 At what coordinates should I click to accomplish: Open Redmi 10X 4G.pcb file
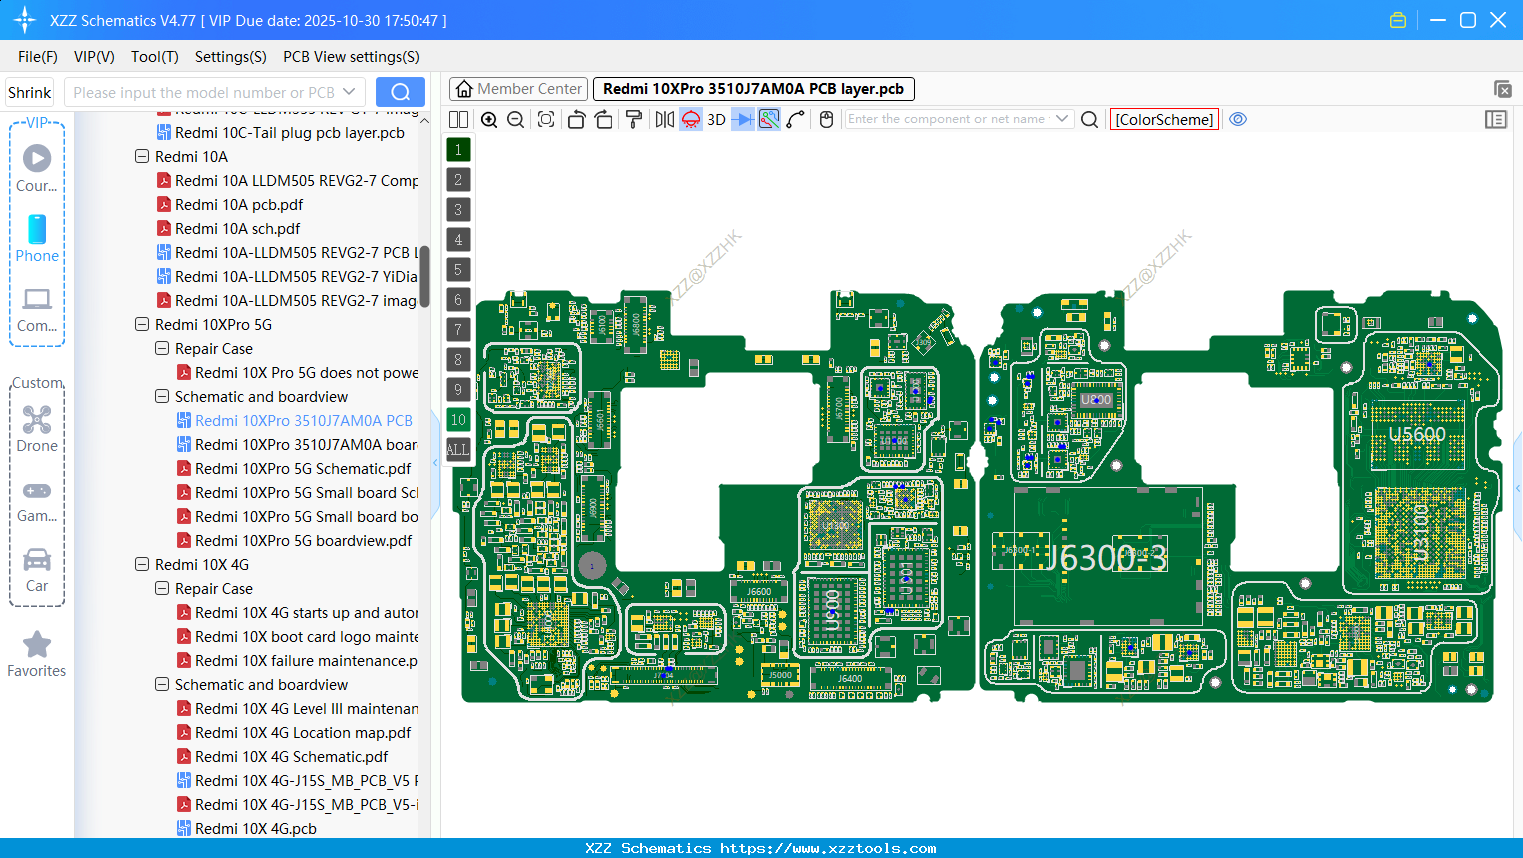point(256,828)
